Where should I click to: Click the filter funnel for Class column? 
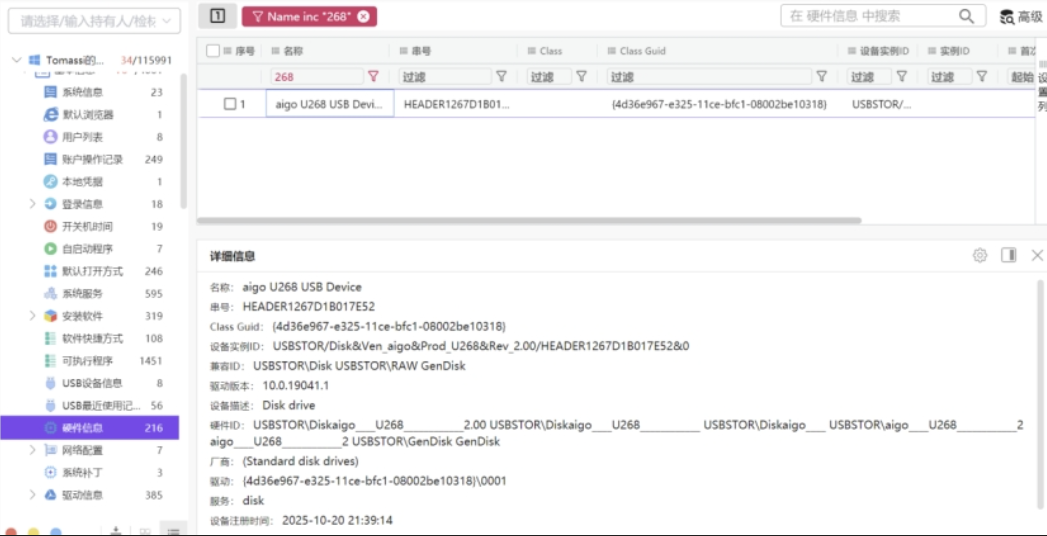[581, 77]
